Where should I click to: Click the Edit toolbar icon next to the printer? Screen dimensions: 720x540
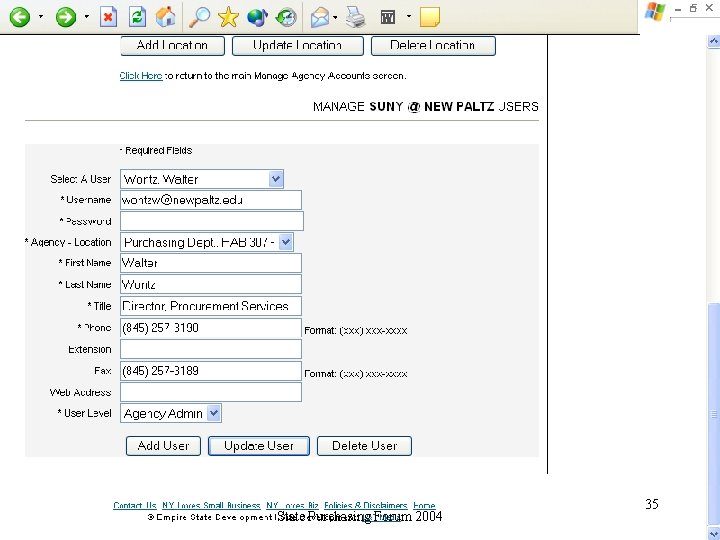pyautogui.click(x=388, y=17)
